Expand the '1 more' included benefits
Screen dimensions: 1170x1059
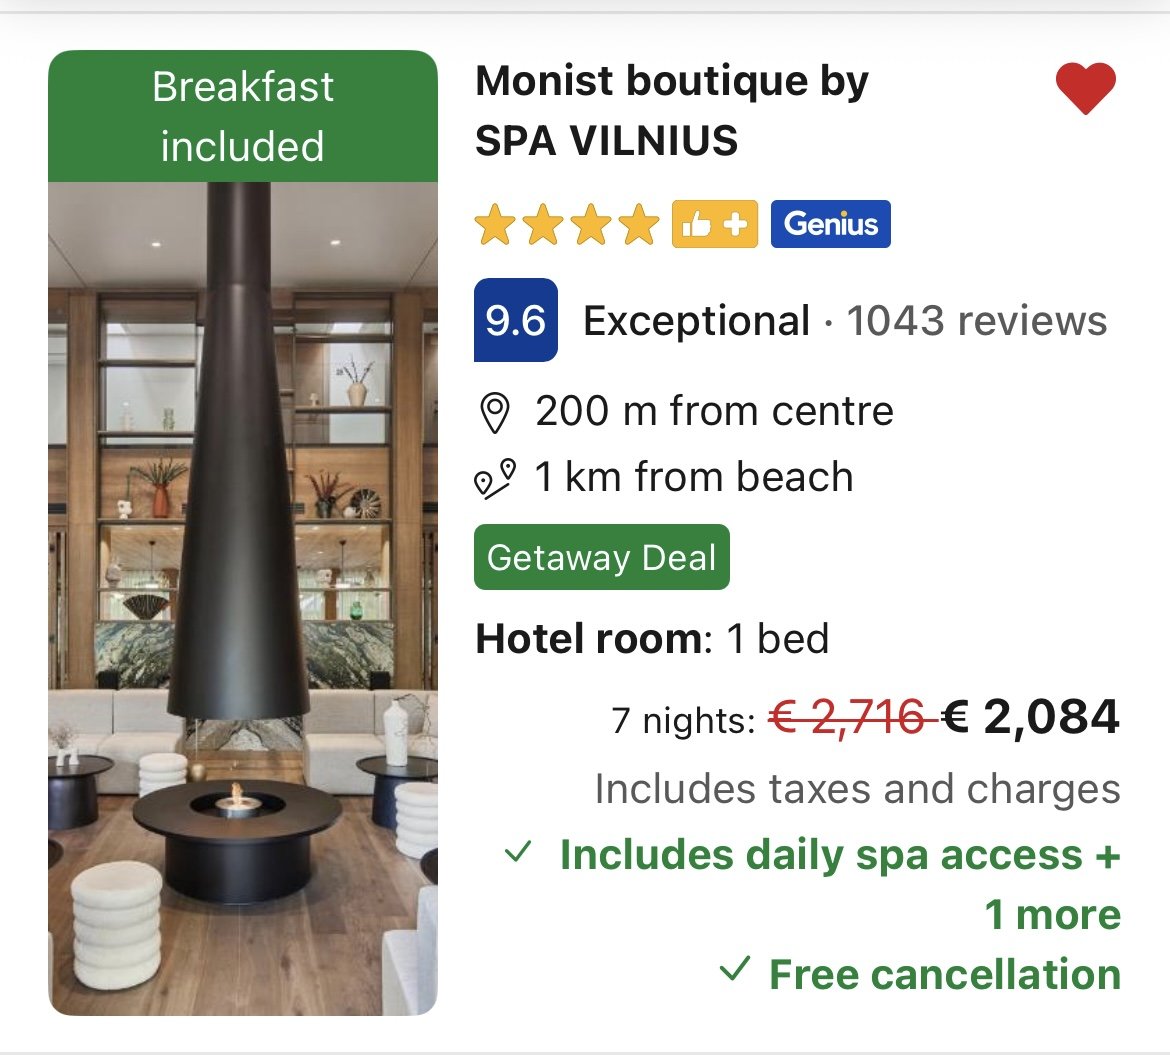click(x=1053, y=915)
